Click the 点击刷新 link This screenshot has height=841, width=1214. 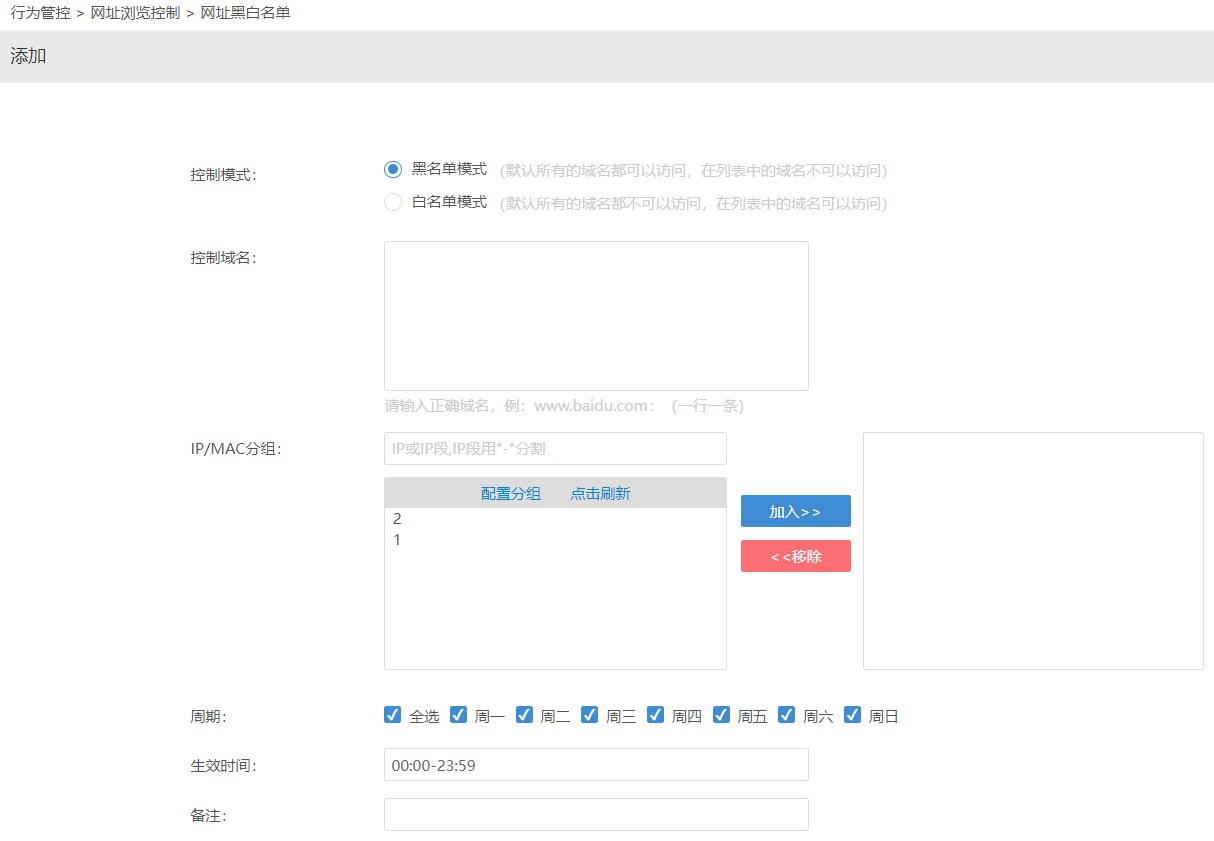point(600,493)
